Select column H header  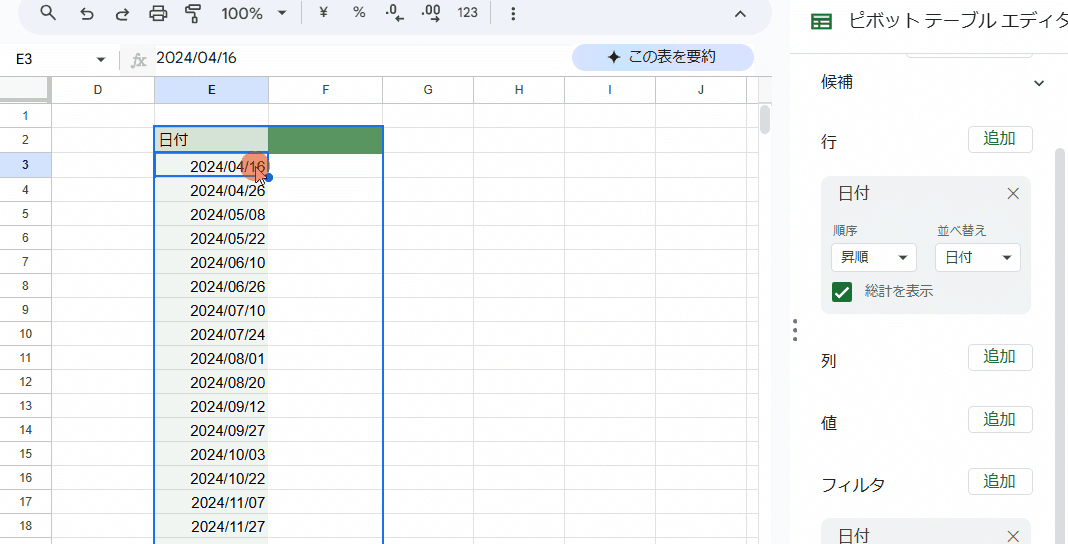(519, 90)
